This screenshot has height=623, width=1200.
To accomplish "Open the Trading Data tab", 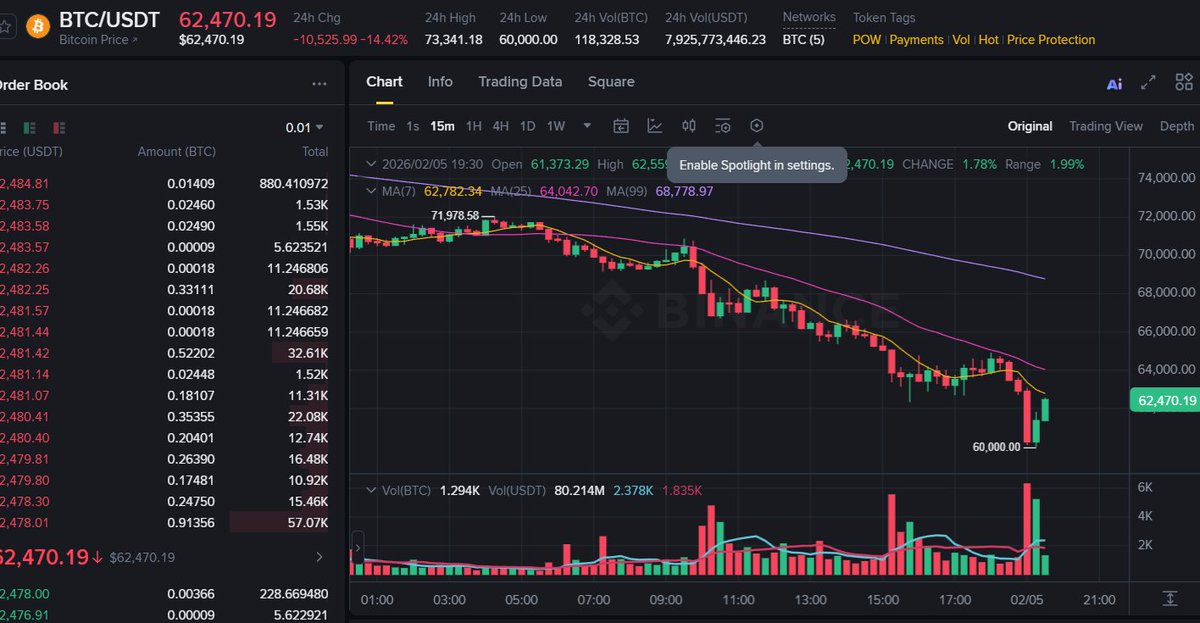I will pos(520,82).
